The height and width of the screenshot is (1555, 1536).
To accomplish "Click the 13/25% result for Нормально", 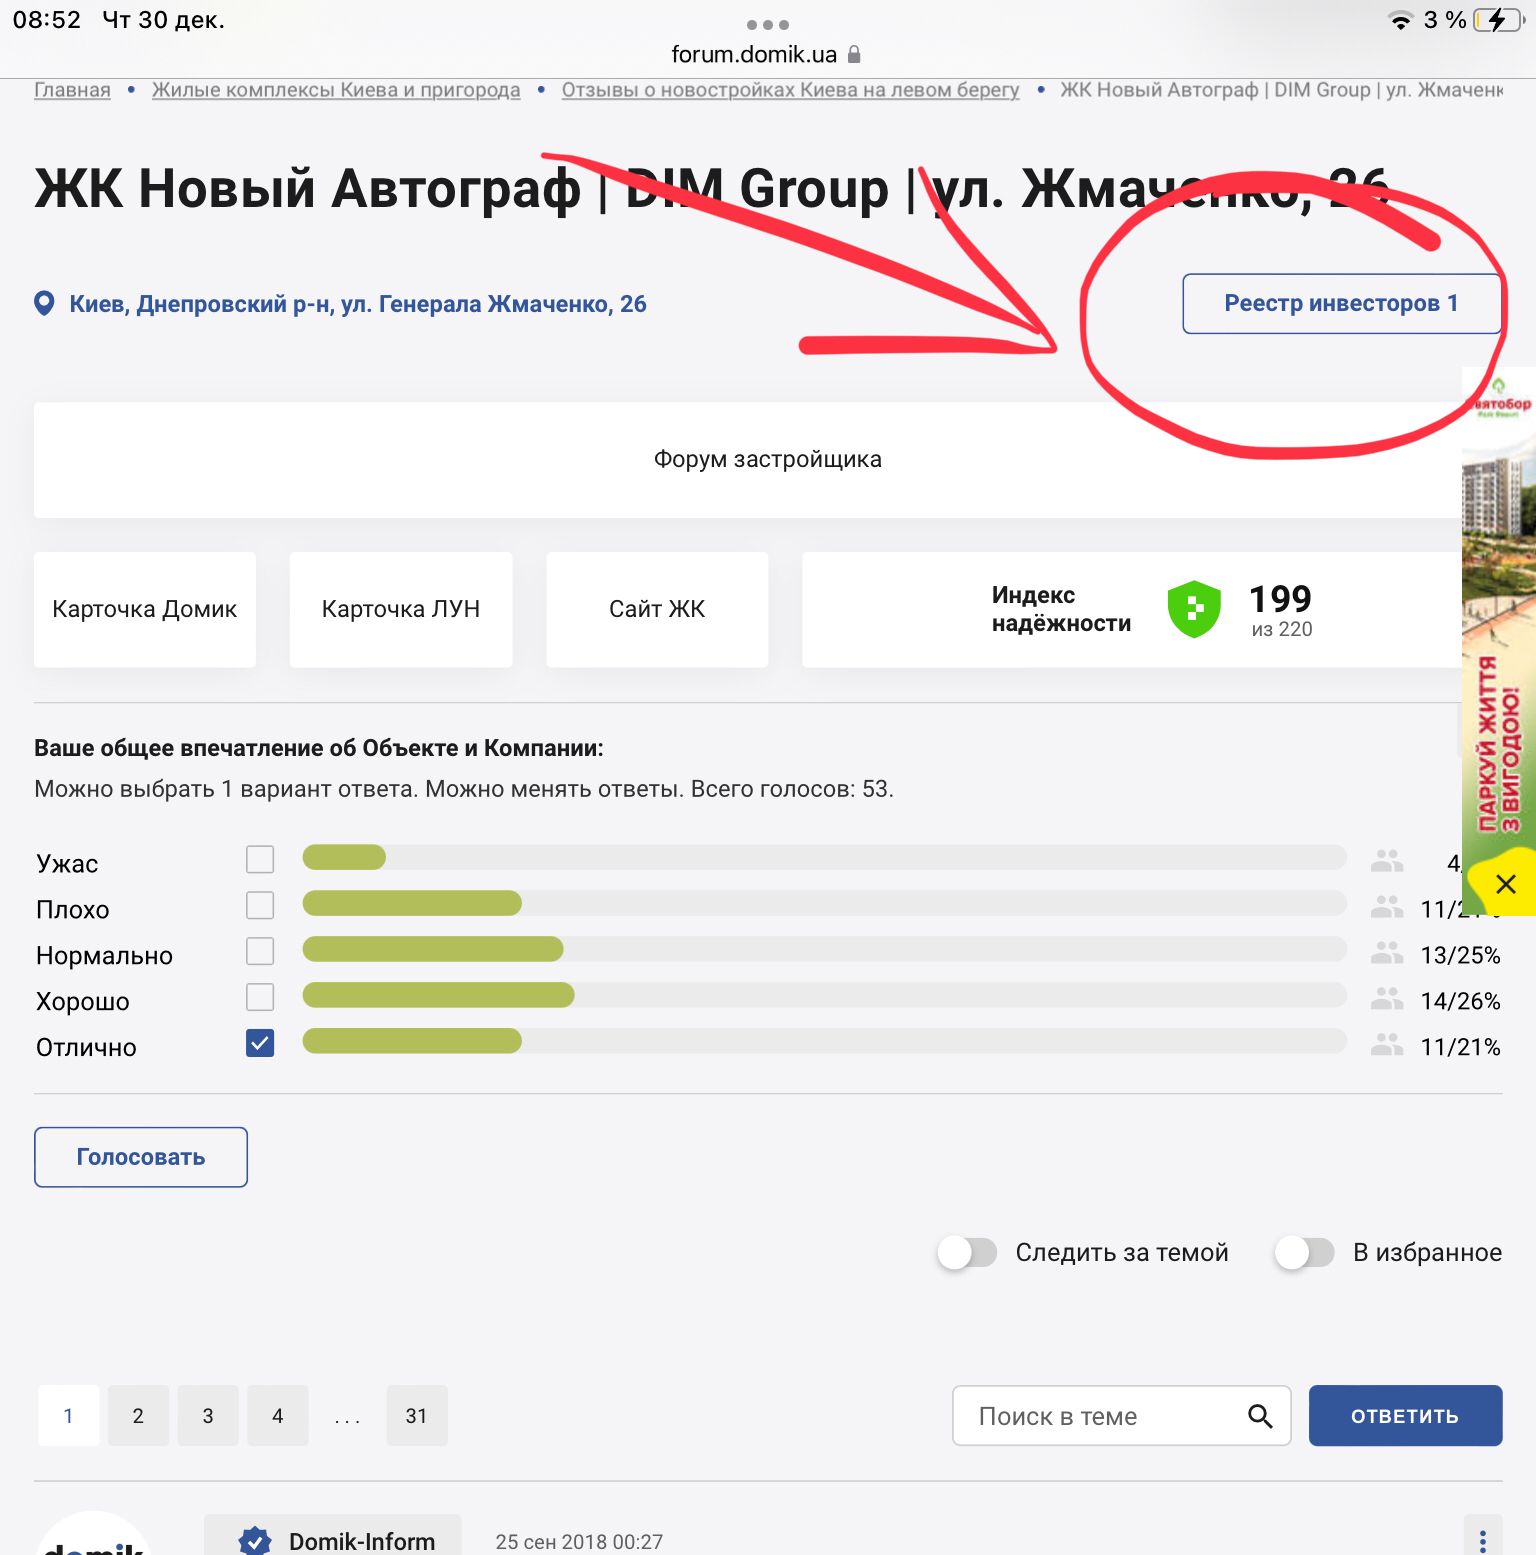I will [1460, 955].
